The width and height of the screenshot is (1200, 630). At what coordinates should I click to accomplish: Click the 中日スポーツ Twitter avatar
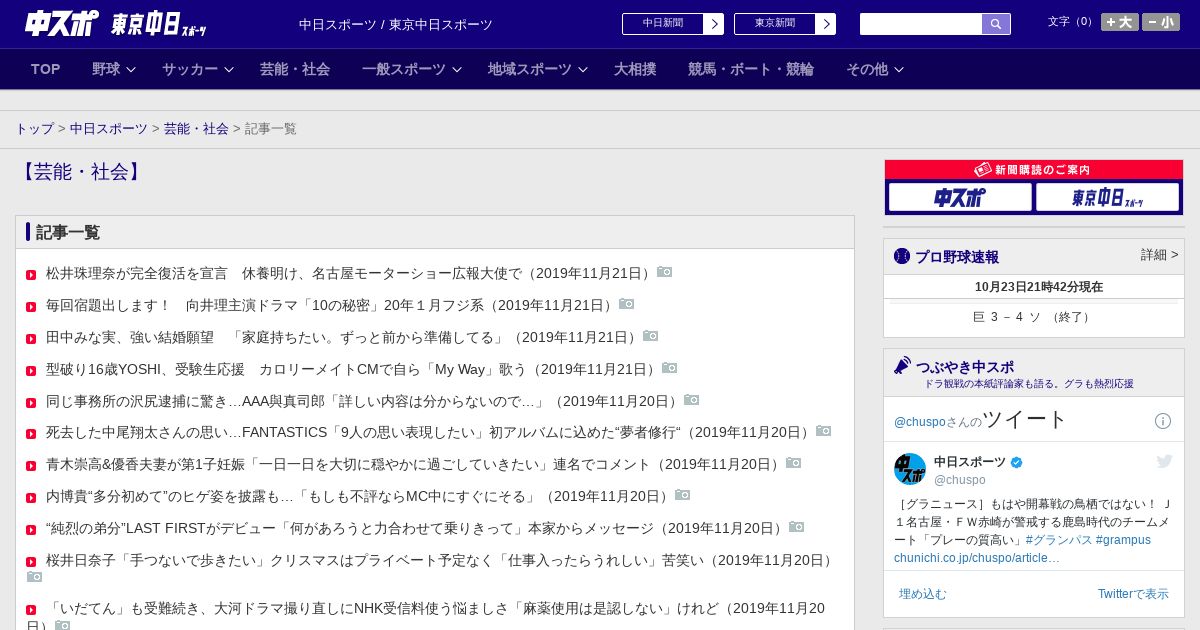click(910, 469)
